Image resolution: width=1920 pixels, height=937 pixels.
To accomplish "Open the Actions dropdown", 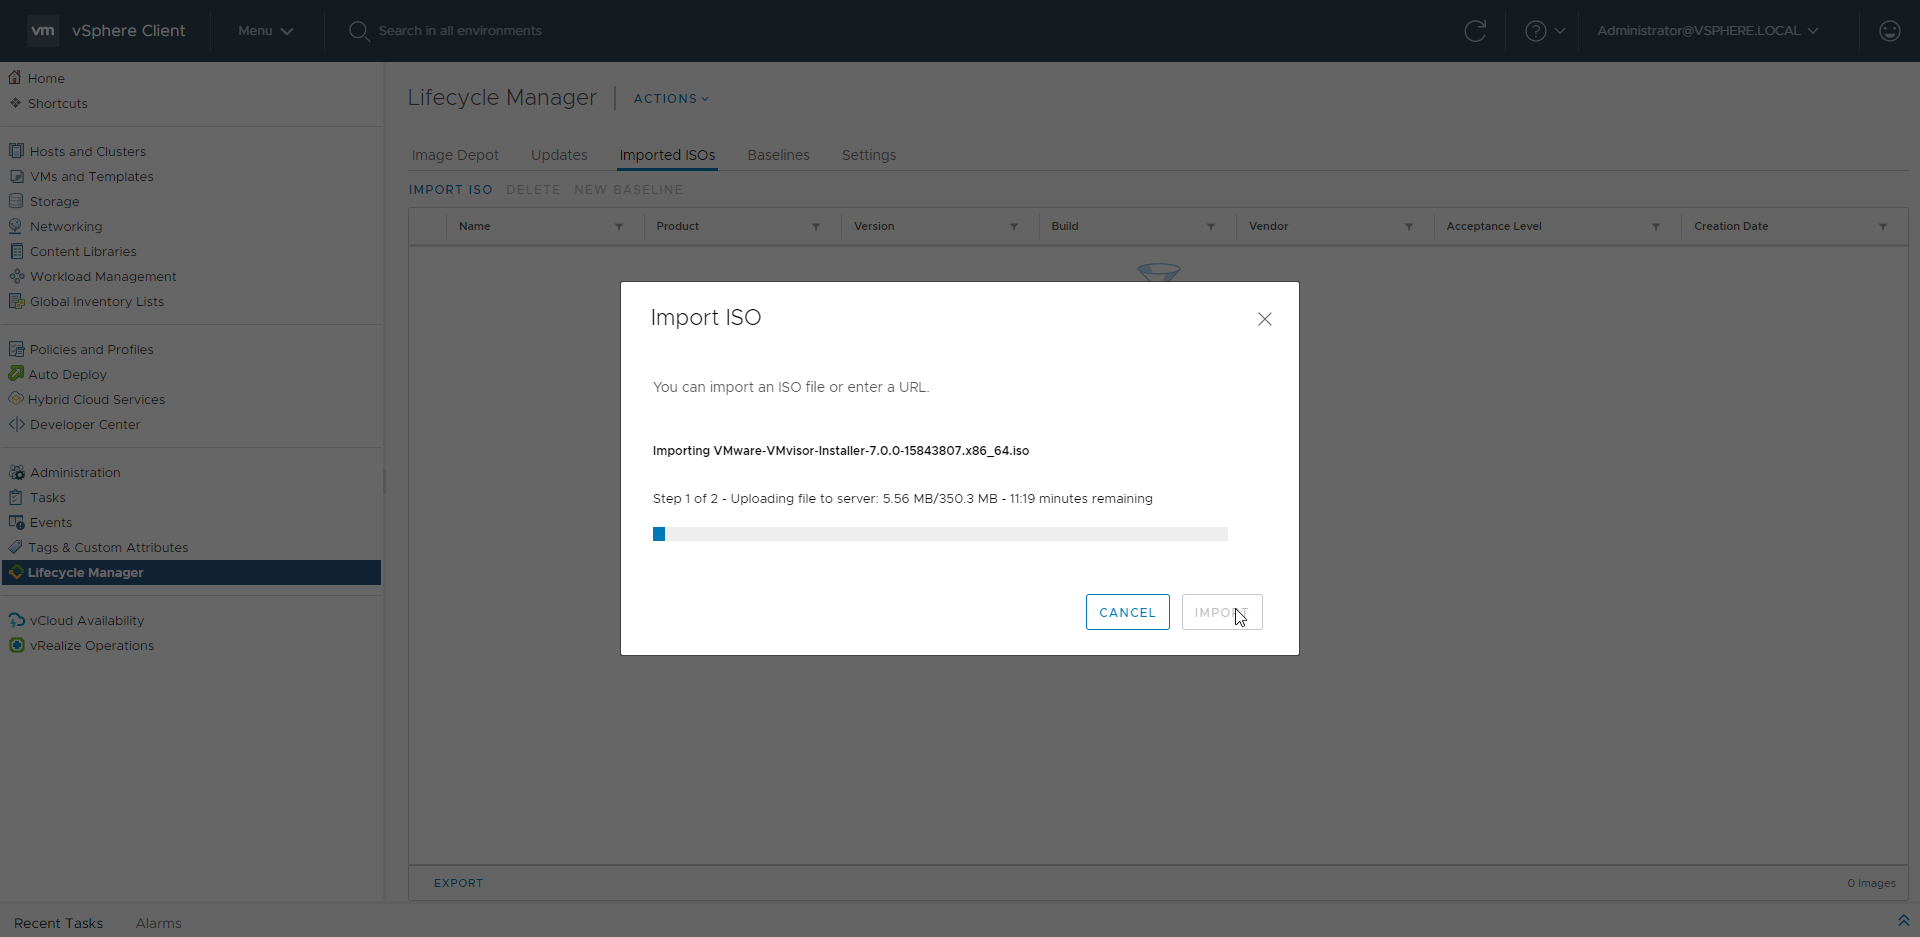I will (x=671, y=98).
